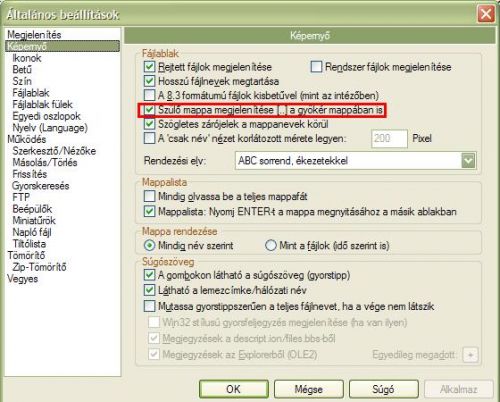Viewport: 500px width, 402px height.
Task: Open the 'Ikonok' settings page
Action: (27, 58)
